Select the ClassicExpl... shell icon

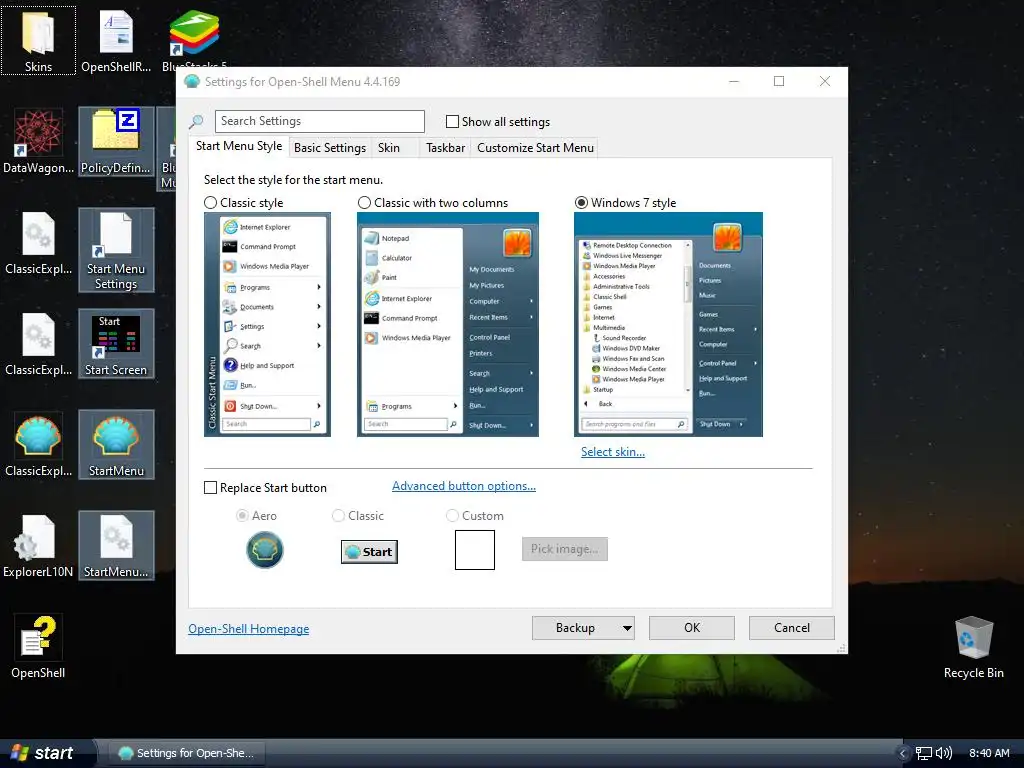pos(38,445)
